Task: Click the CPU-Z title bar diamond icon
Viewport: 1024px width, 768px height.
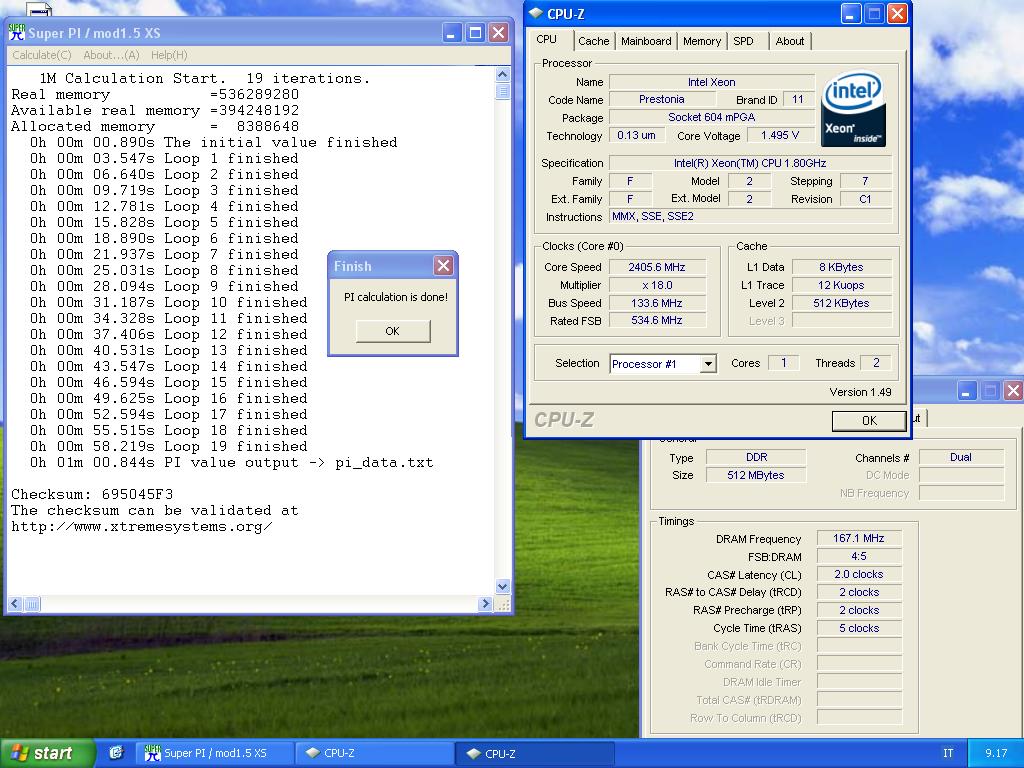Action: tap(536, 13)
